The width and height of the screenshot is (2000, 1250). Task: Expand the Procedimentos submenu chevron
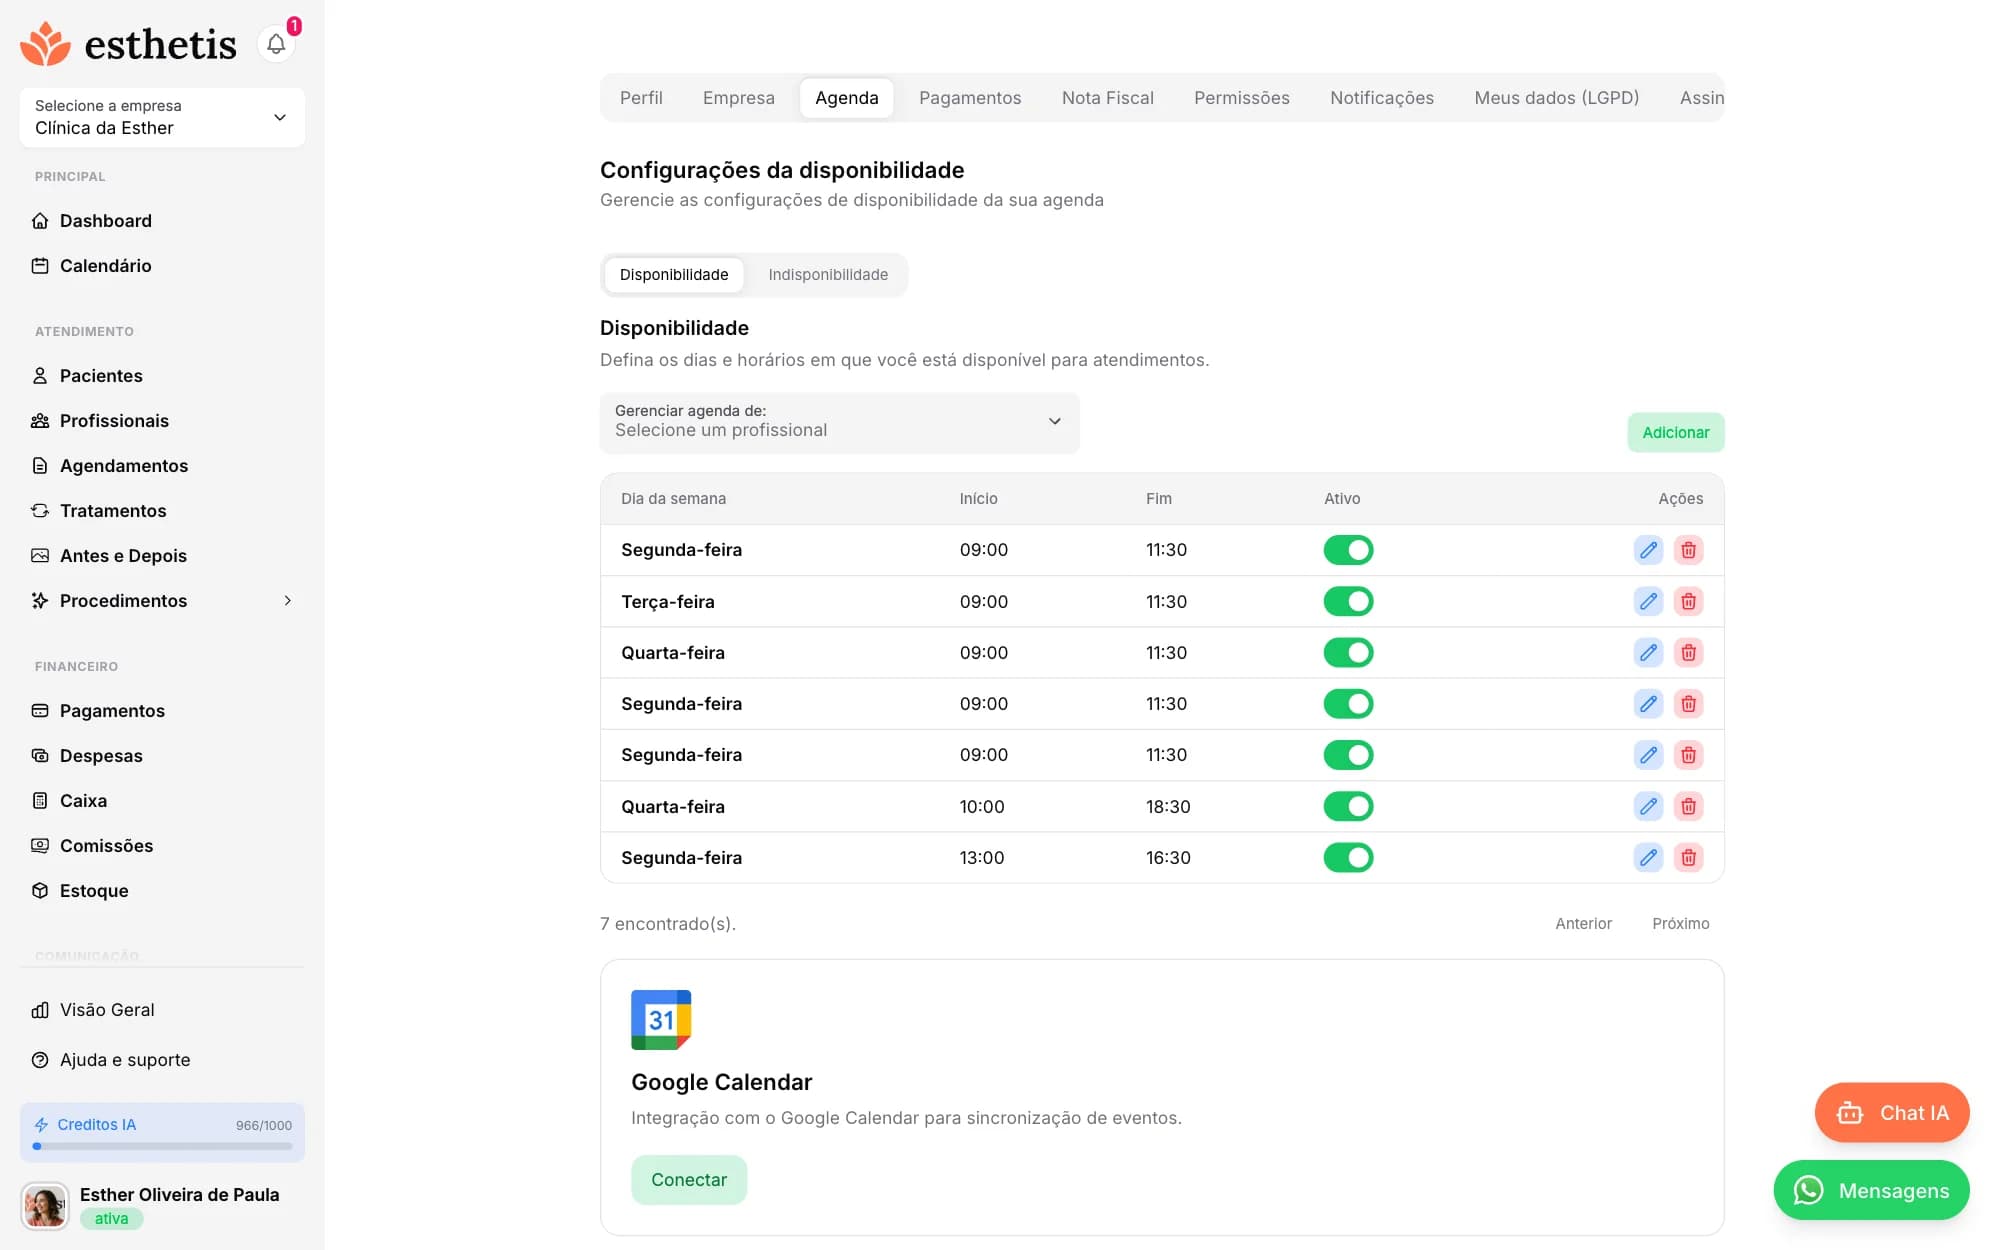click(x=287, y=601)
